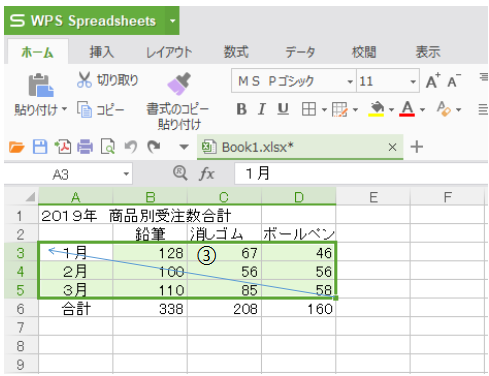Click the printer icon
Viewport: 489px width, 376px height.
85,147
